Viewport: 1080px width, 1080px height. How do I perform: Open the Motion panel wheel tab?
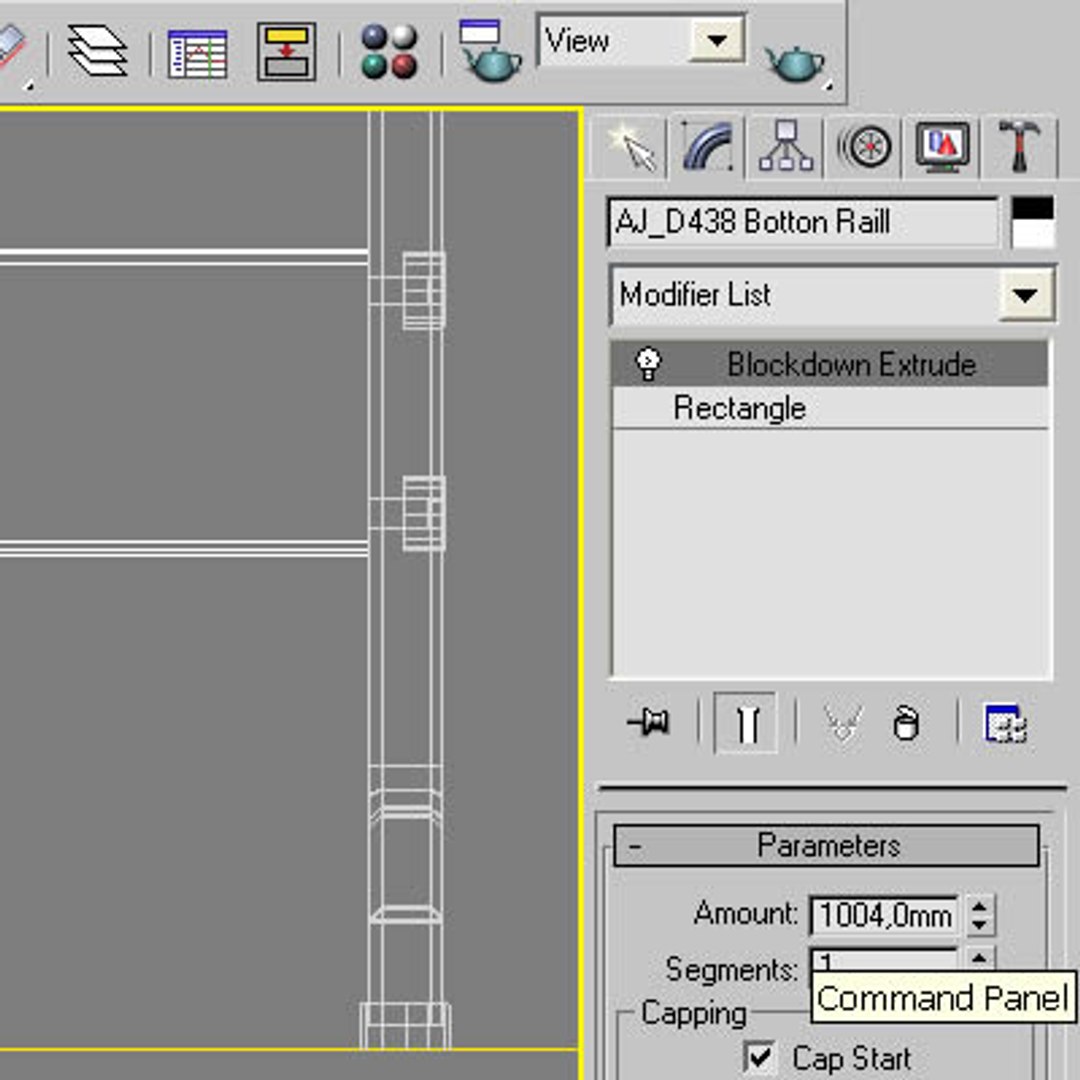864,147
